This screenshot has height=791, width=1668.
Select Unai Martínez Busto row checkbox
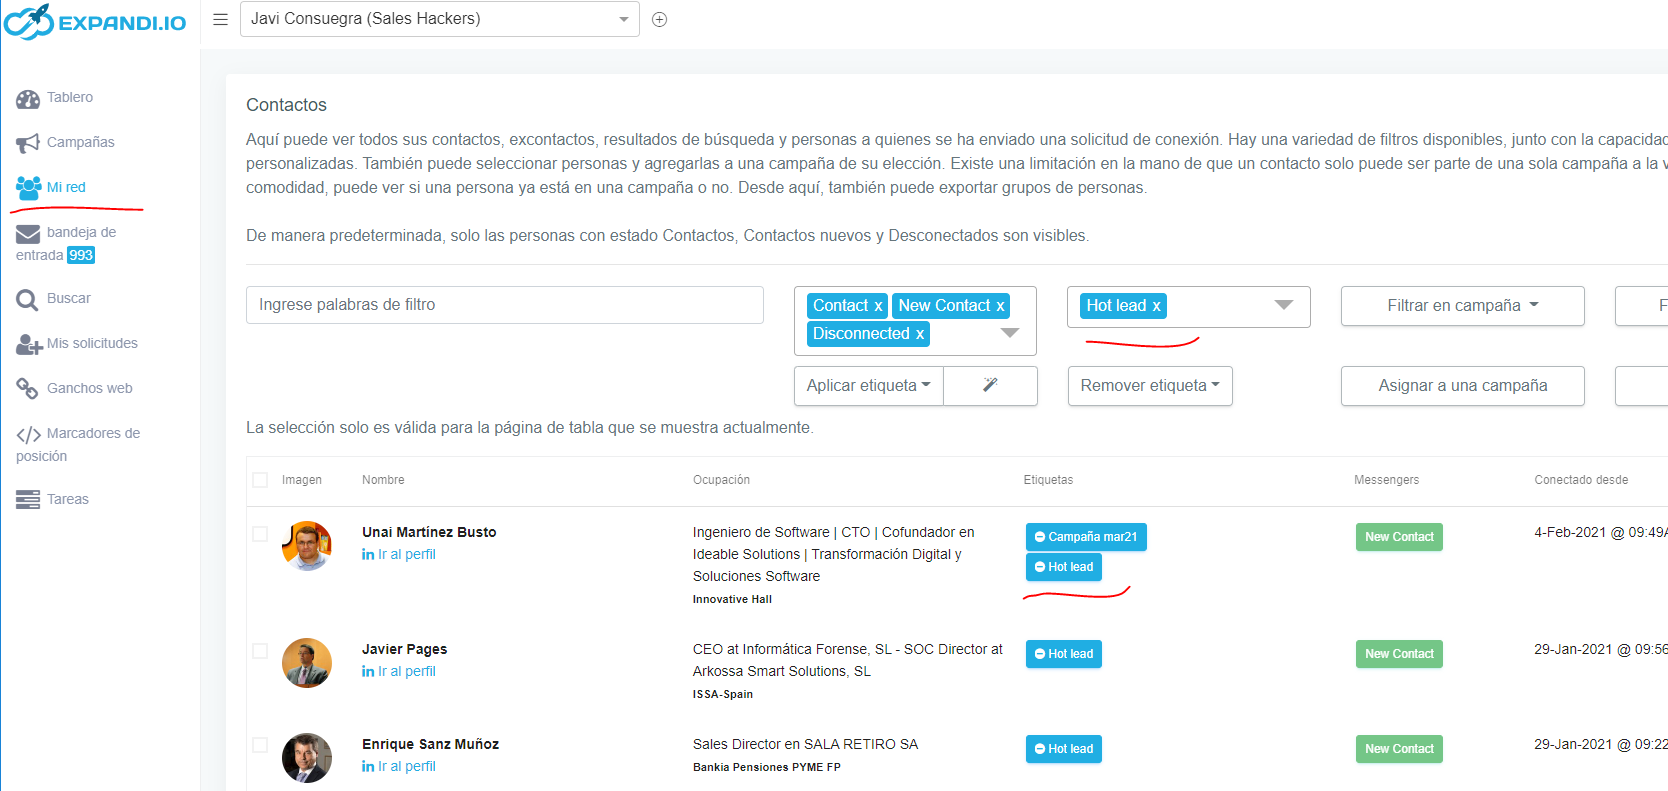click(x=260, y=534)
